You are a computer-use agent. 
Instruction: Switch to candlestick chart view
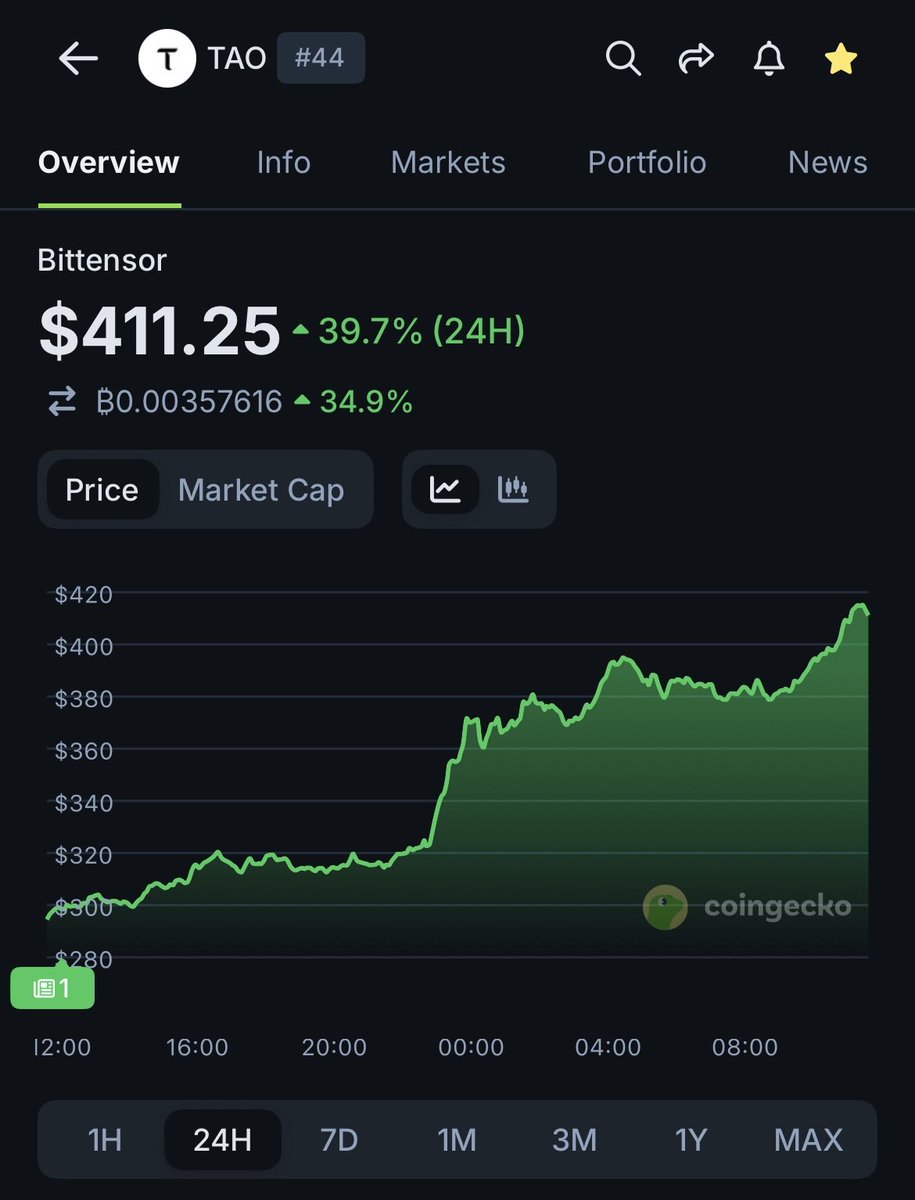point(513,489)
